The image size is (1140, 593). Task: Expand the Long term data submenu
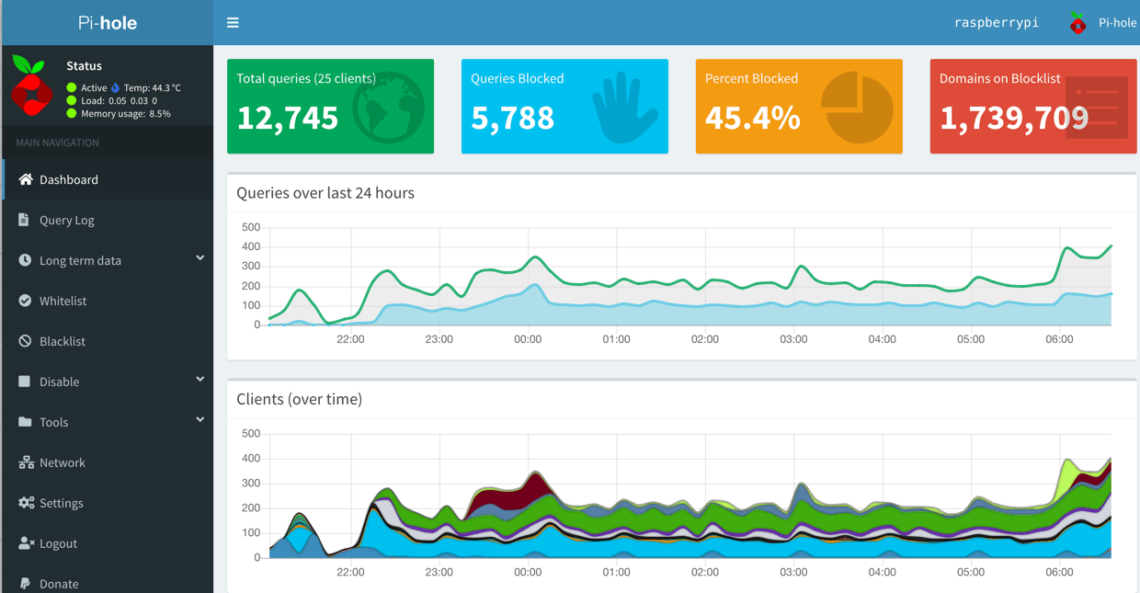click(x=200, y=259)
